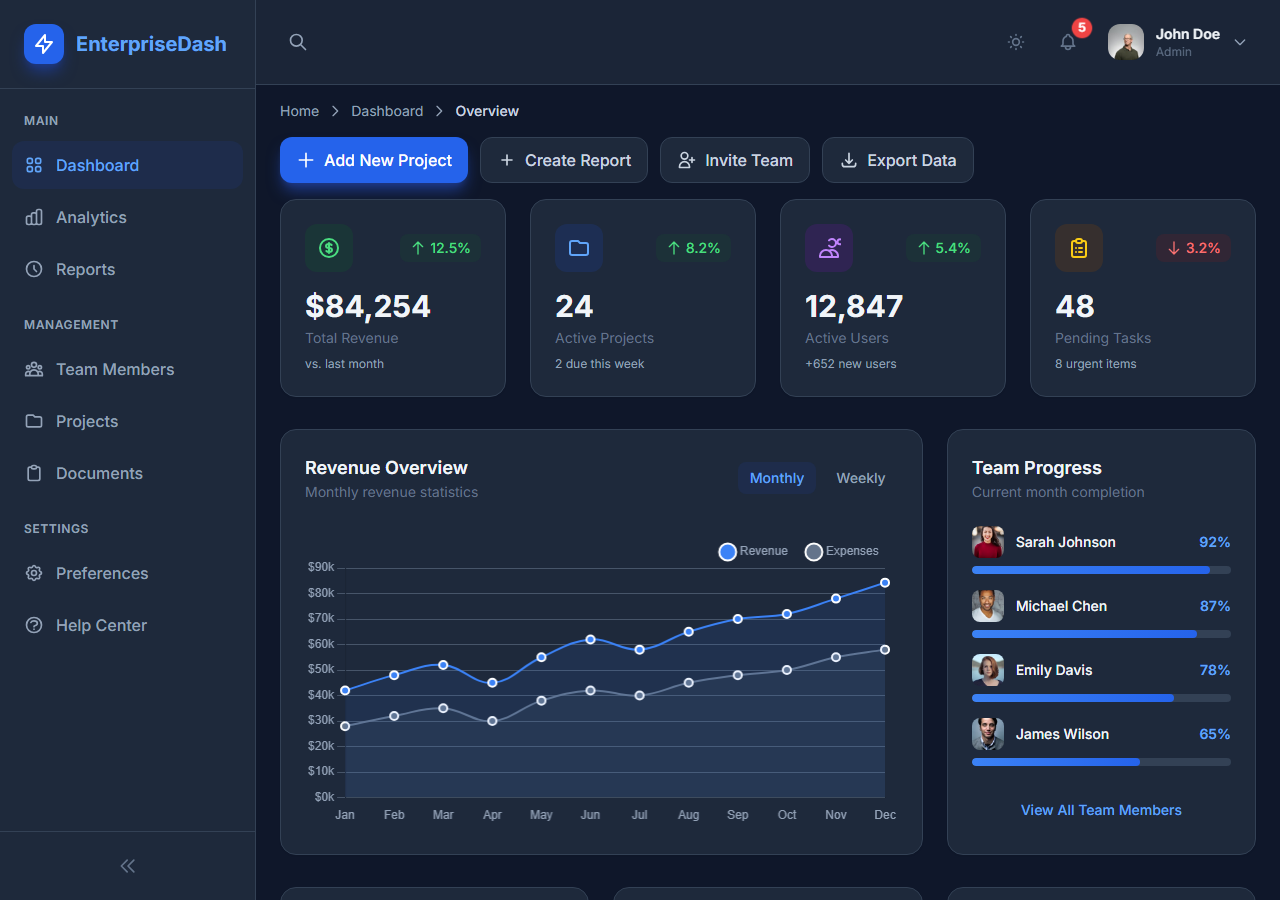Click the yellow clipboard Pending Tasks icon
Image resolution: width=1280 pixels, height=900 pixels.
pyautogui.click(x=1079, y=248)
